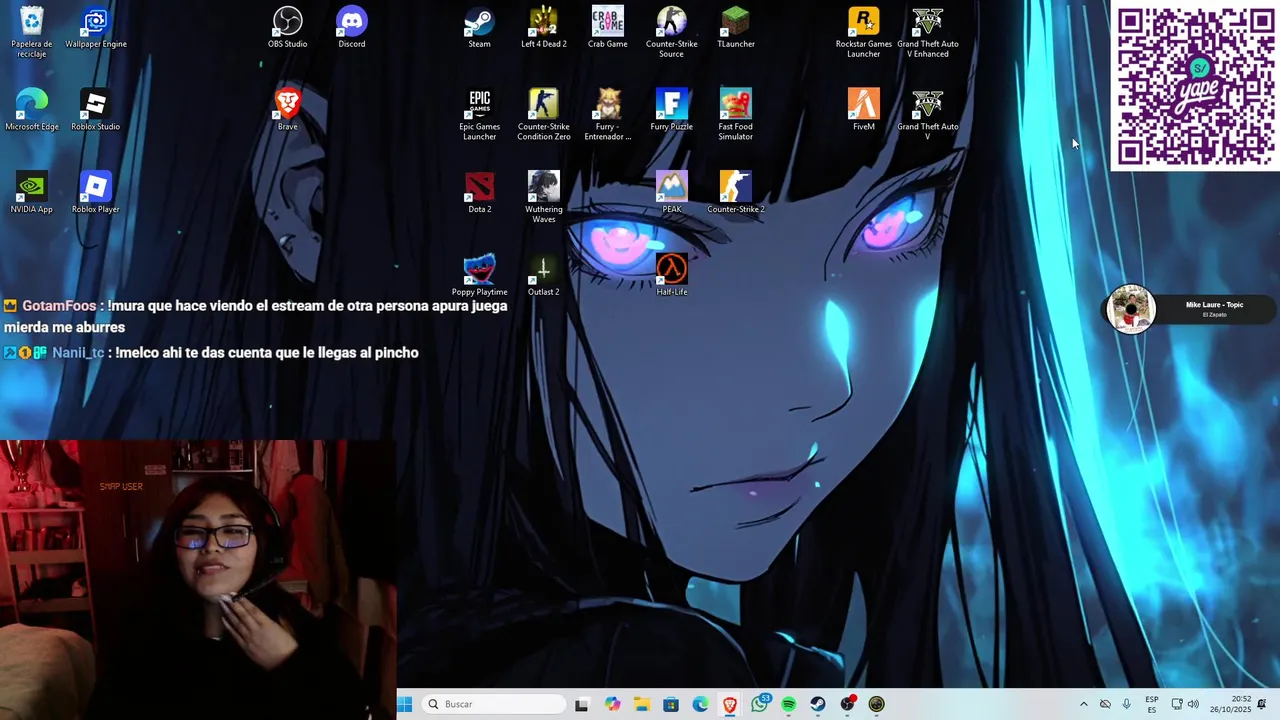Click the Buscar taskbar search box
The image size is (1280, 720).
coord(494,704)
